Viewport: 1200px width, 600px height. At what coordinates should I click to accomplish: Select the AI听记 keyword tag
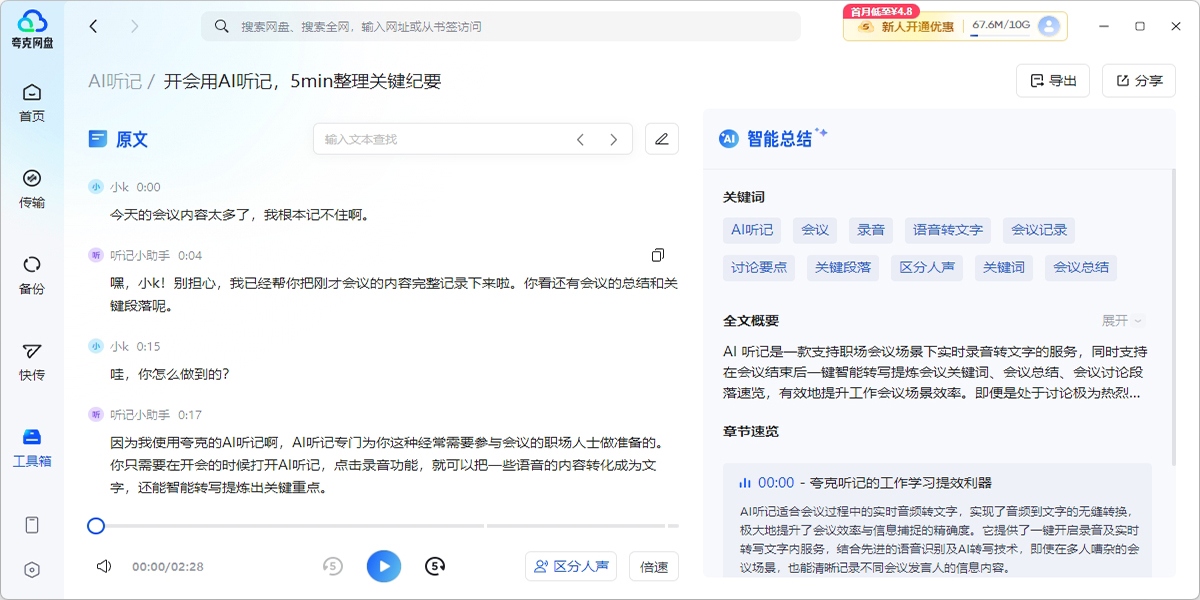(x=752, y=230)
